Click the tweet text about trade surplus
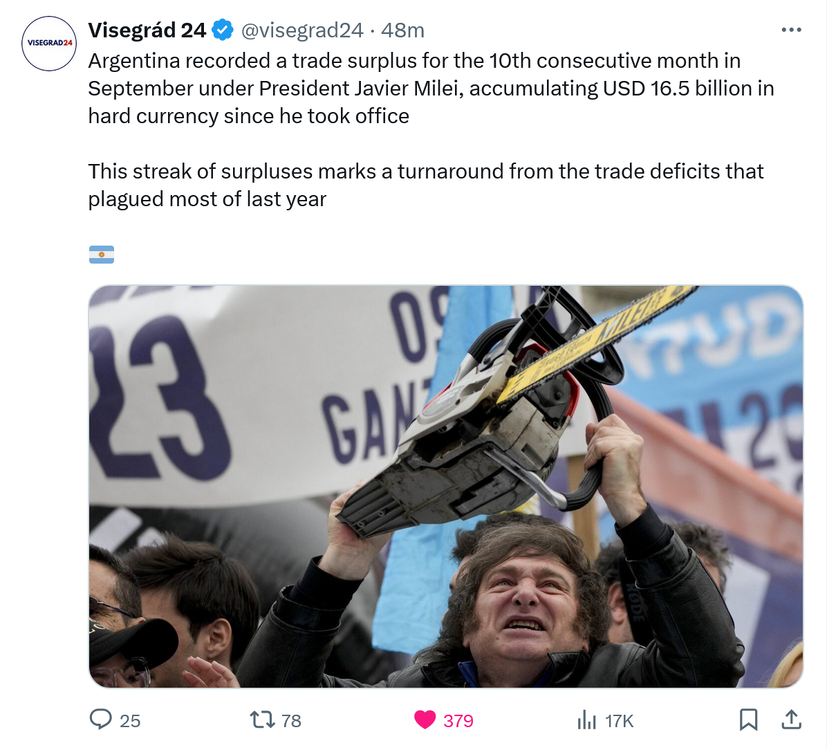Screen dimensions: 827x750 pos(431,88)
